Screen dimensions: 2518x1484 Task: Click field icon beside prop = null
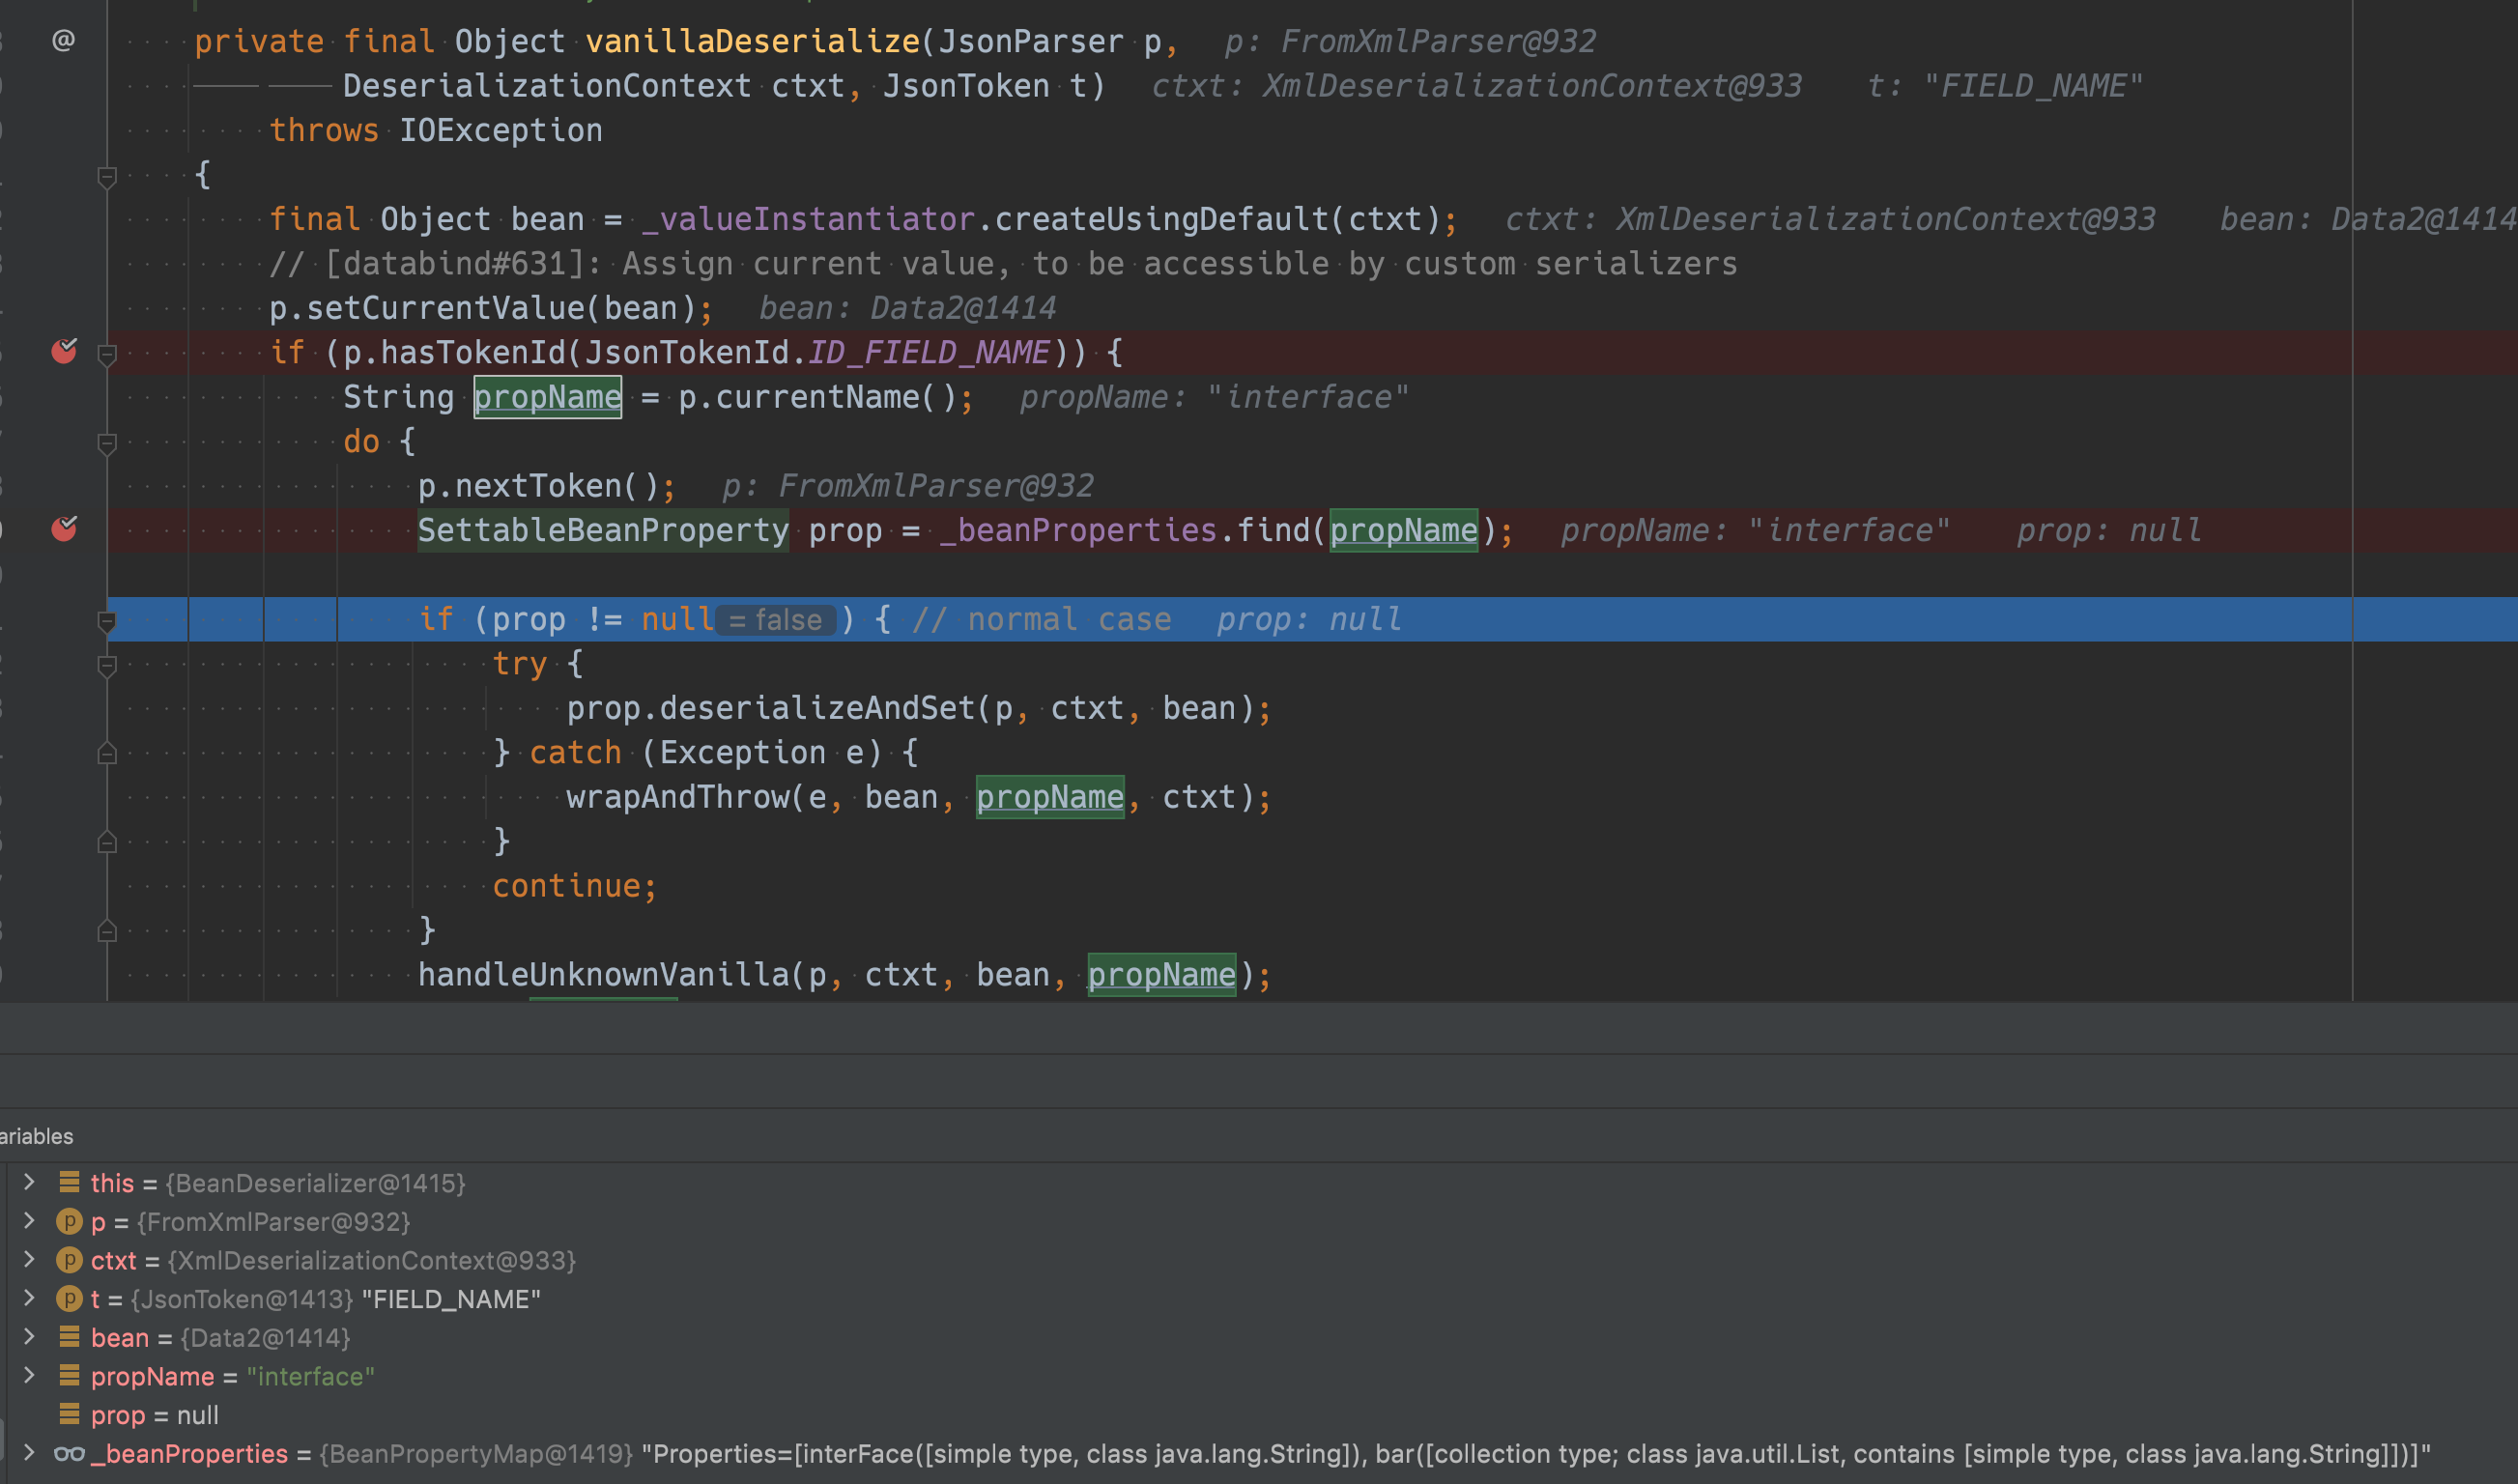pyautogui.click(x=69, y=1414)
